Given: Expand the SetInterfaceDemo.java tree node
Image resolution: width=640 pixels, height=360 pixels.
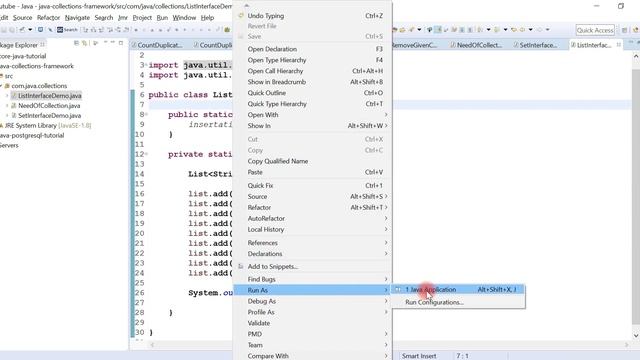Looking at the screenshot, I should (x=7, y=116).
